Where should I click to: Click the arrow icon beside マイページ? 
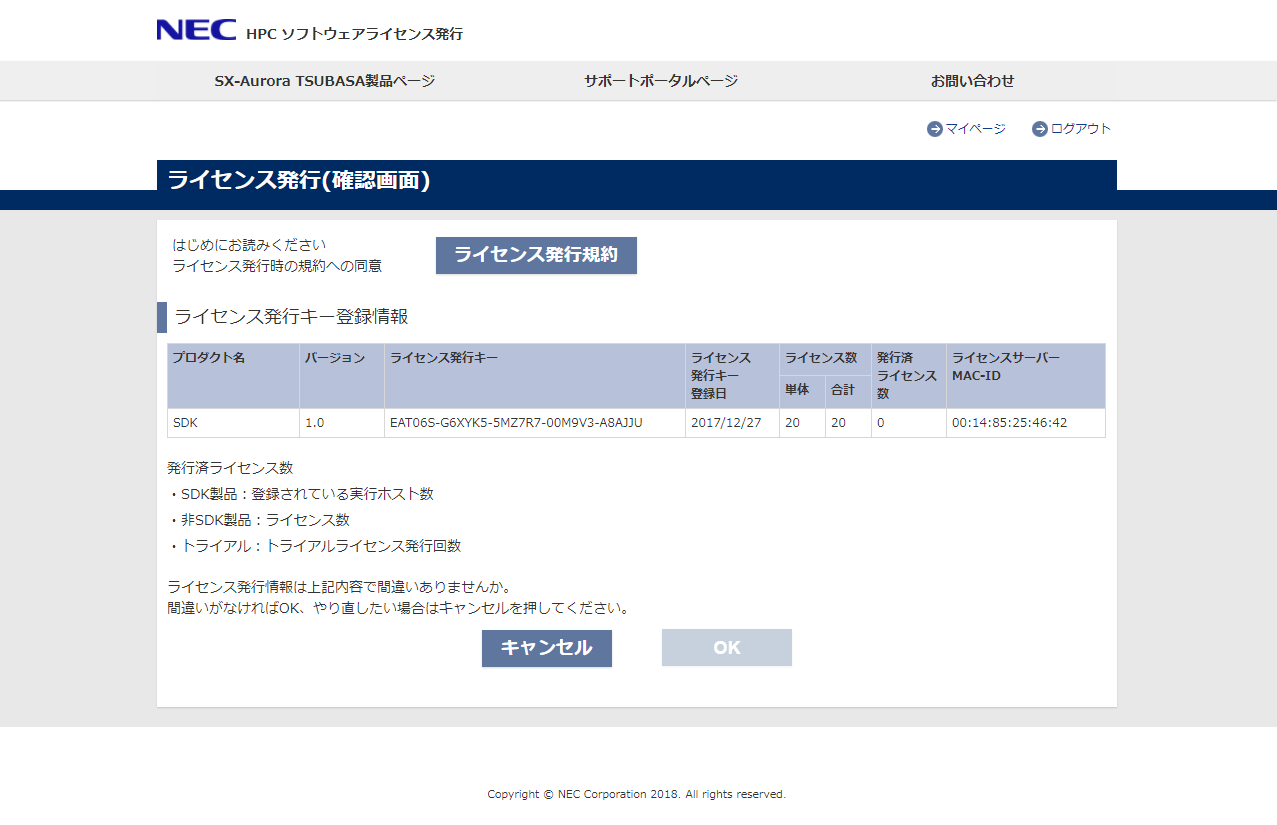pos(935,129)
